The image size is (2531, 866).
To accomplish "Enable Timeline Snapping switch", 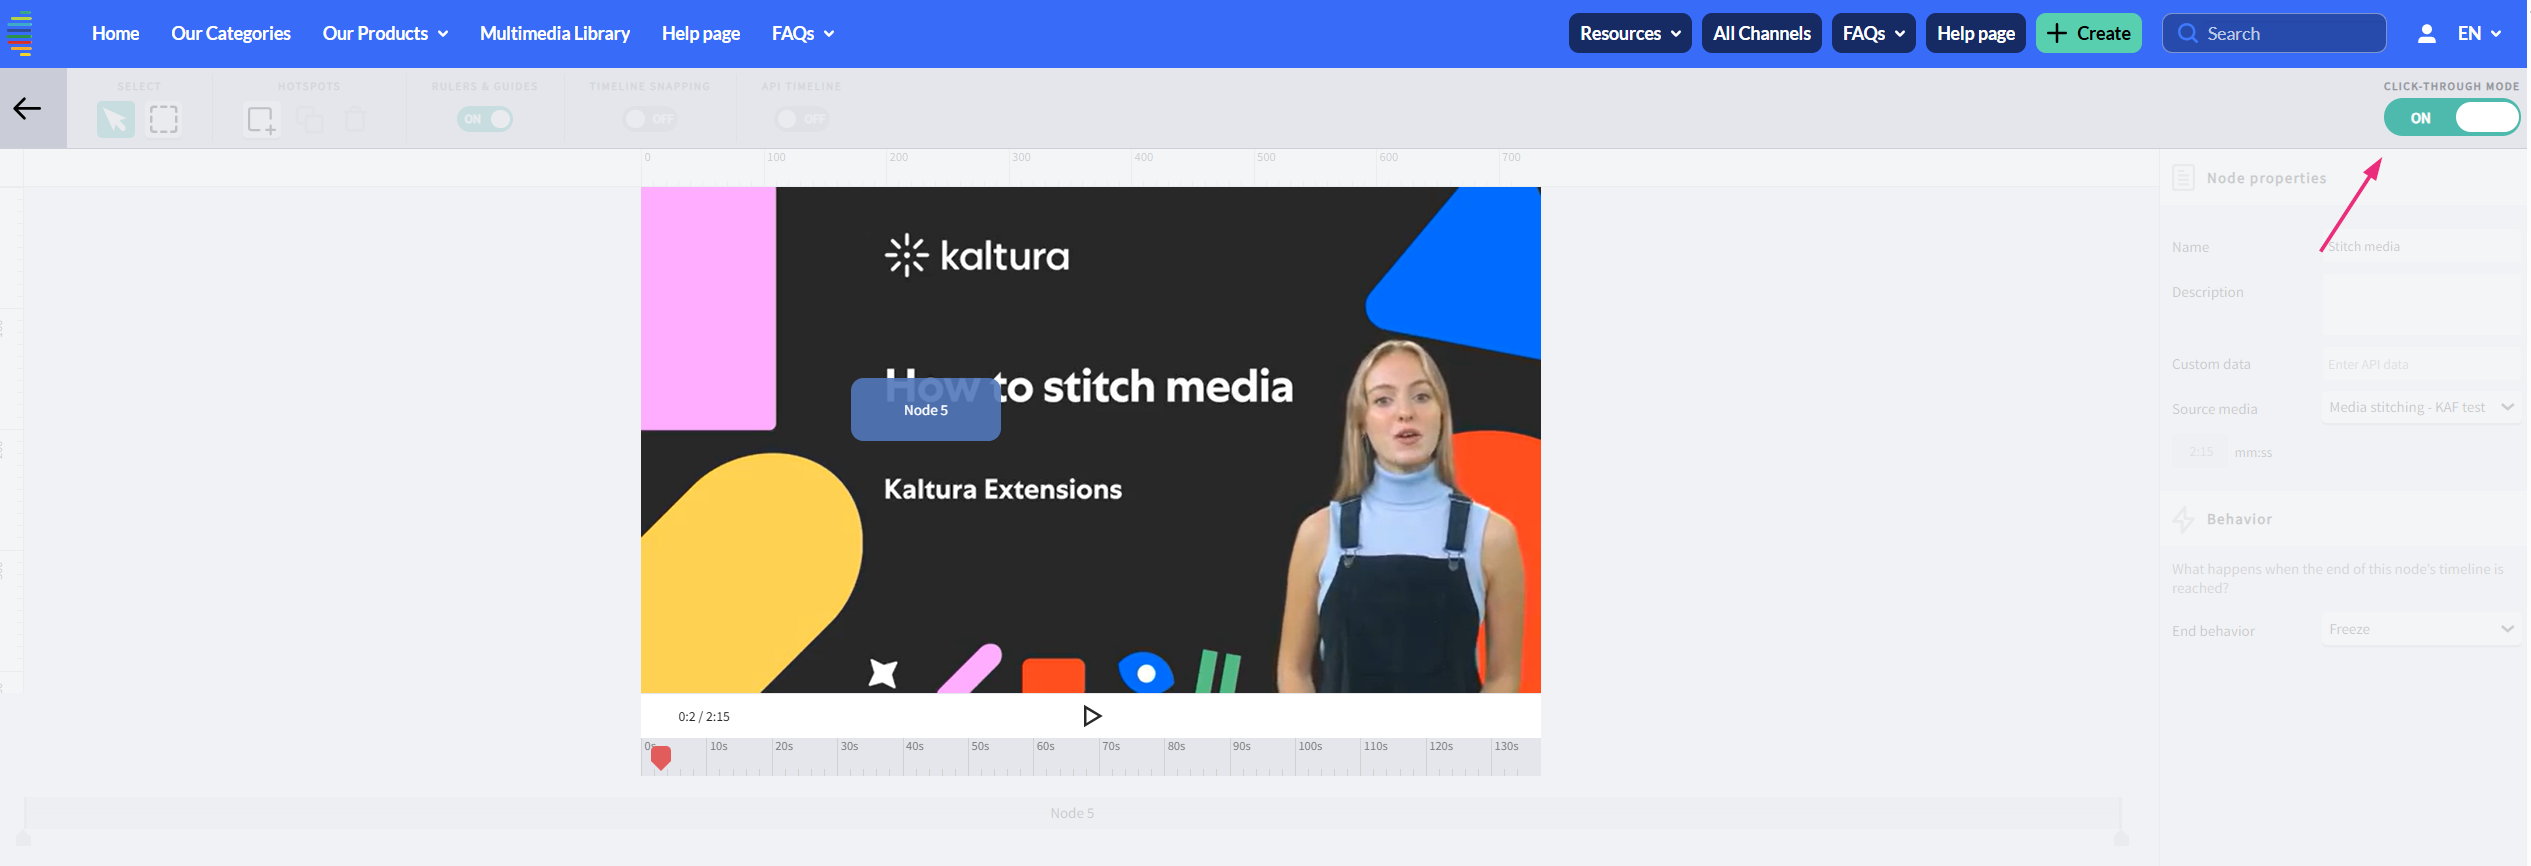I will click(x=650, y=119).
